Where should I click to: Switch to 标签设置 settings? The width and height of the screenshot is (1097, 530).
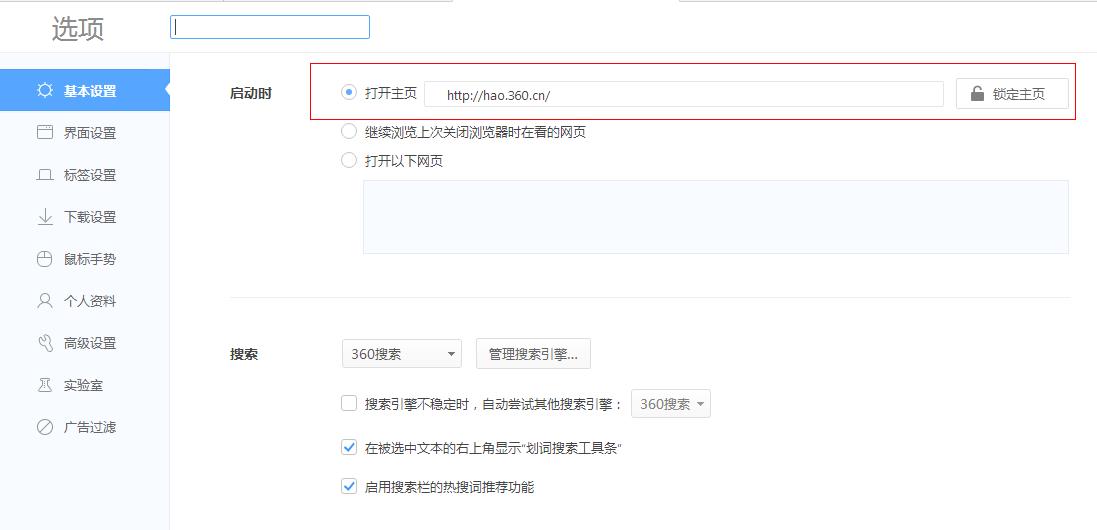coord(85,175)
